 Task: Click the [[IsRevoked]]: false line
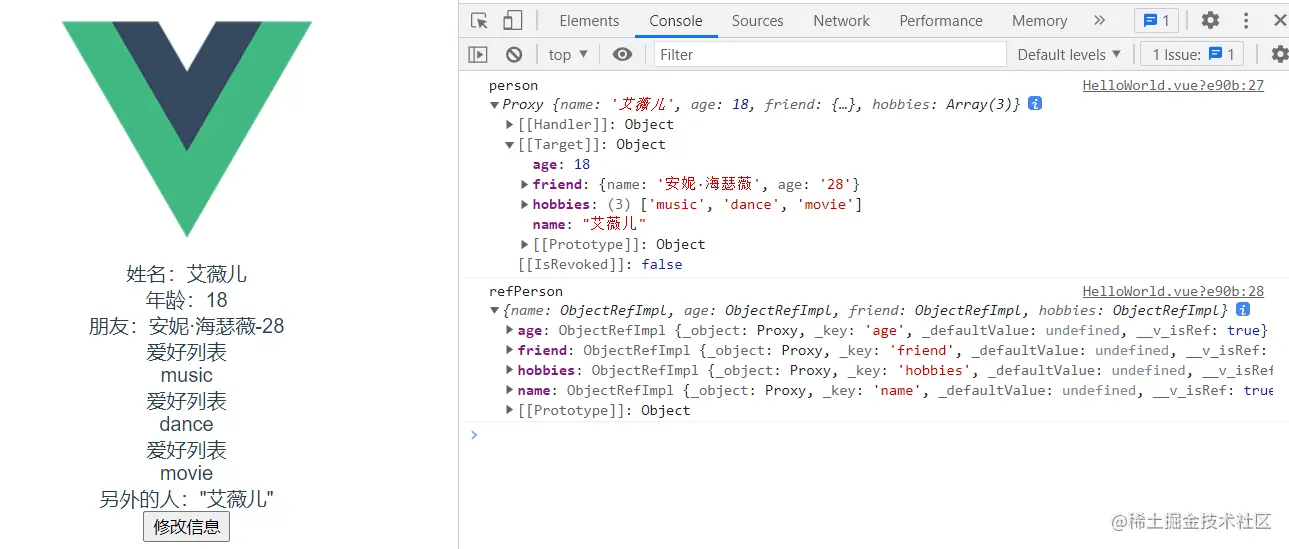click(600, 264)
